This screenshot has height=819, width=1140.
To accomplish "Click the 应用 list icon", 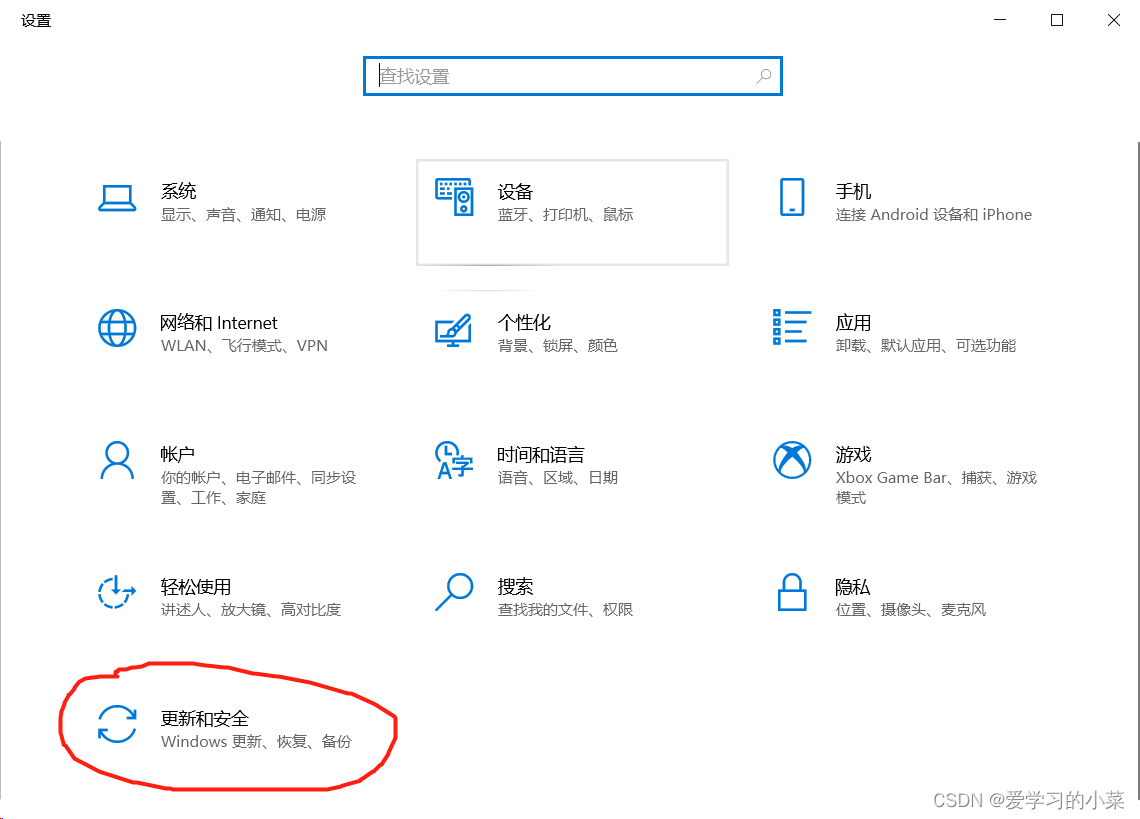I will click(x=792, y=327).
